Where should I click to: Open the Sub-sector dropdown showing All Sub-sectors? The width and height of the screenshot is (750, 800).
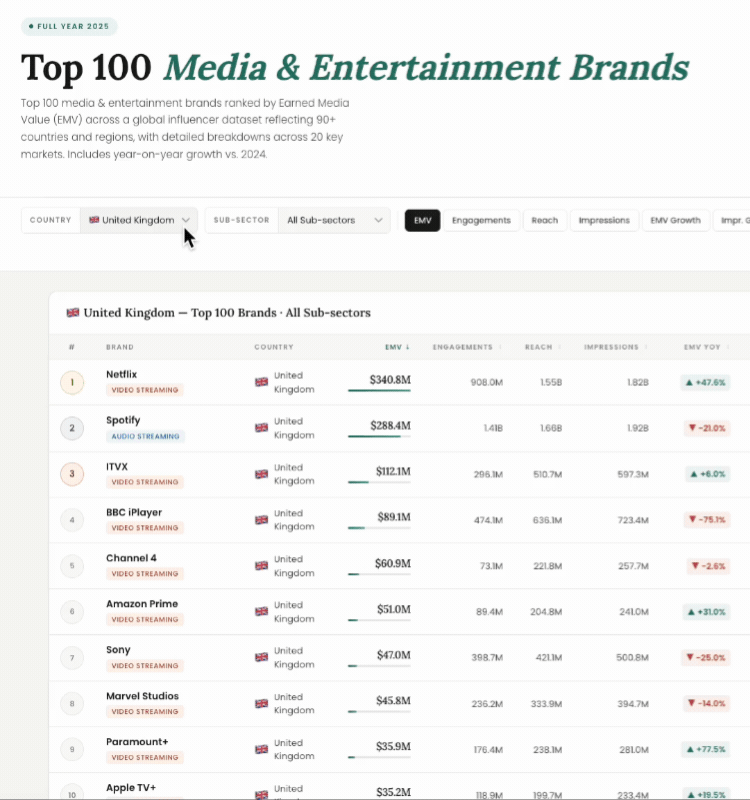[334, 220]
